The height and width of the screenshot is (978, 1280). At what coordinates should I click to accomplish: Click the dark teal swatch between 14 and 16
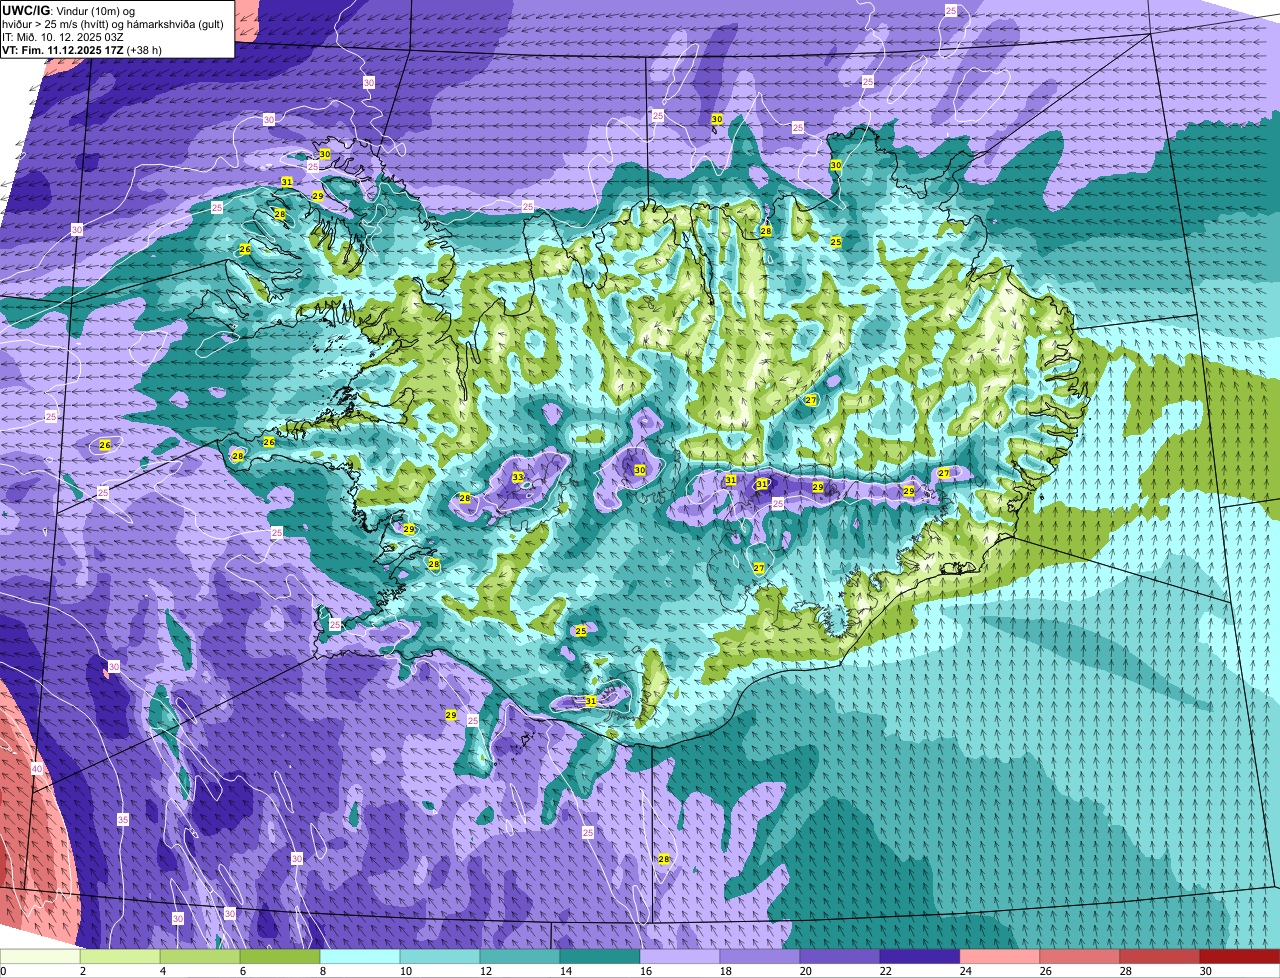[x=600, y=956]
